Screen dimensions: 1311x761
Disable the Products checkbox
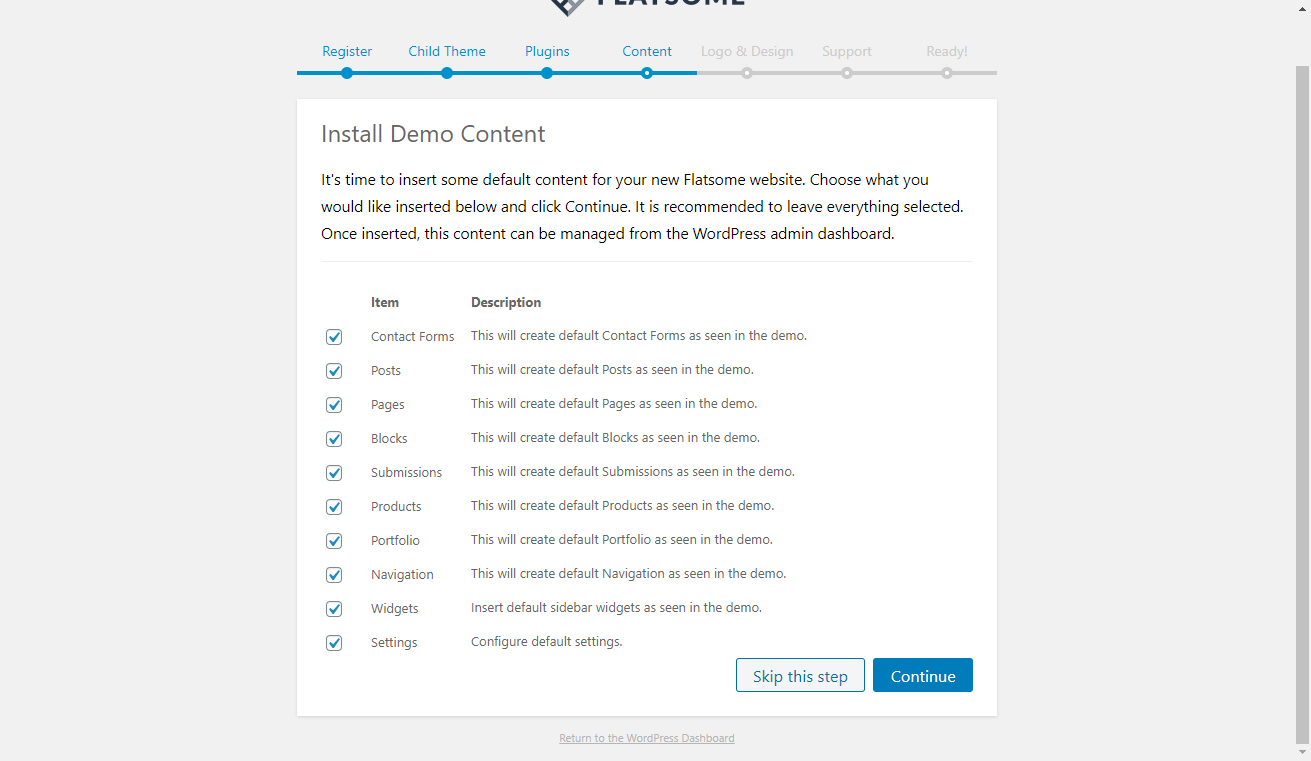coord(334,507)
